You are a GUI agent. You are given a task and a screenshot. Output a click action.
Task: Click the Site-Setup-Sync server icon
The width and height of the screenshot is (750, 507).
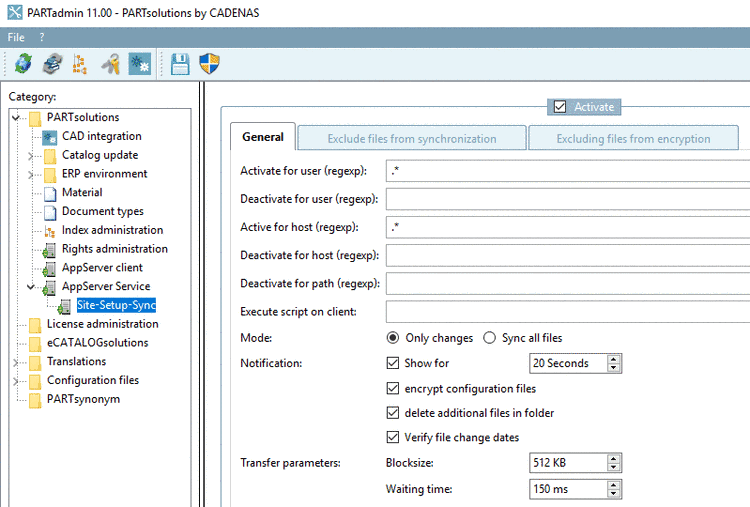[64, 306]
